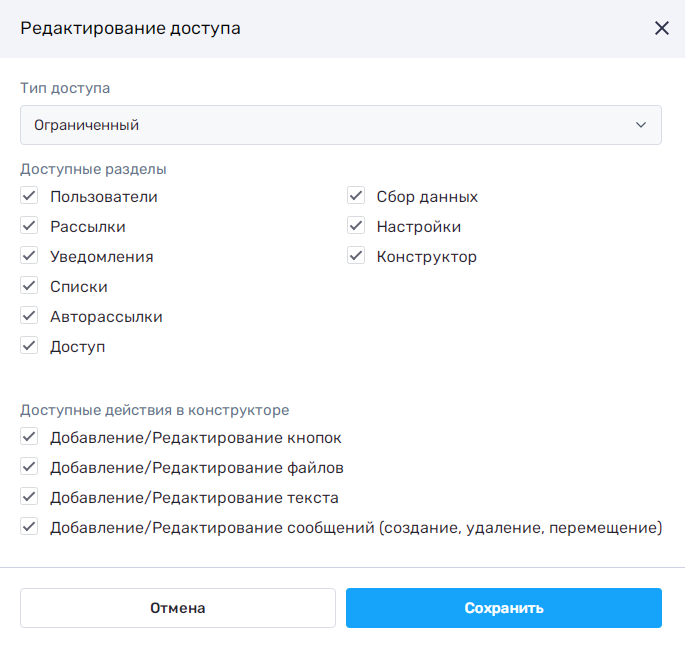Viewport: 685px width, 646px height.
Task: Disable the Уведомления checkbox
Action: point(29,257)
